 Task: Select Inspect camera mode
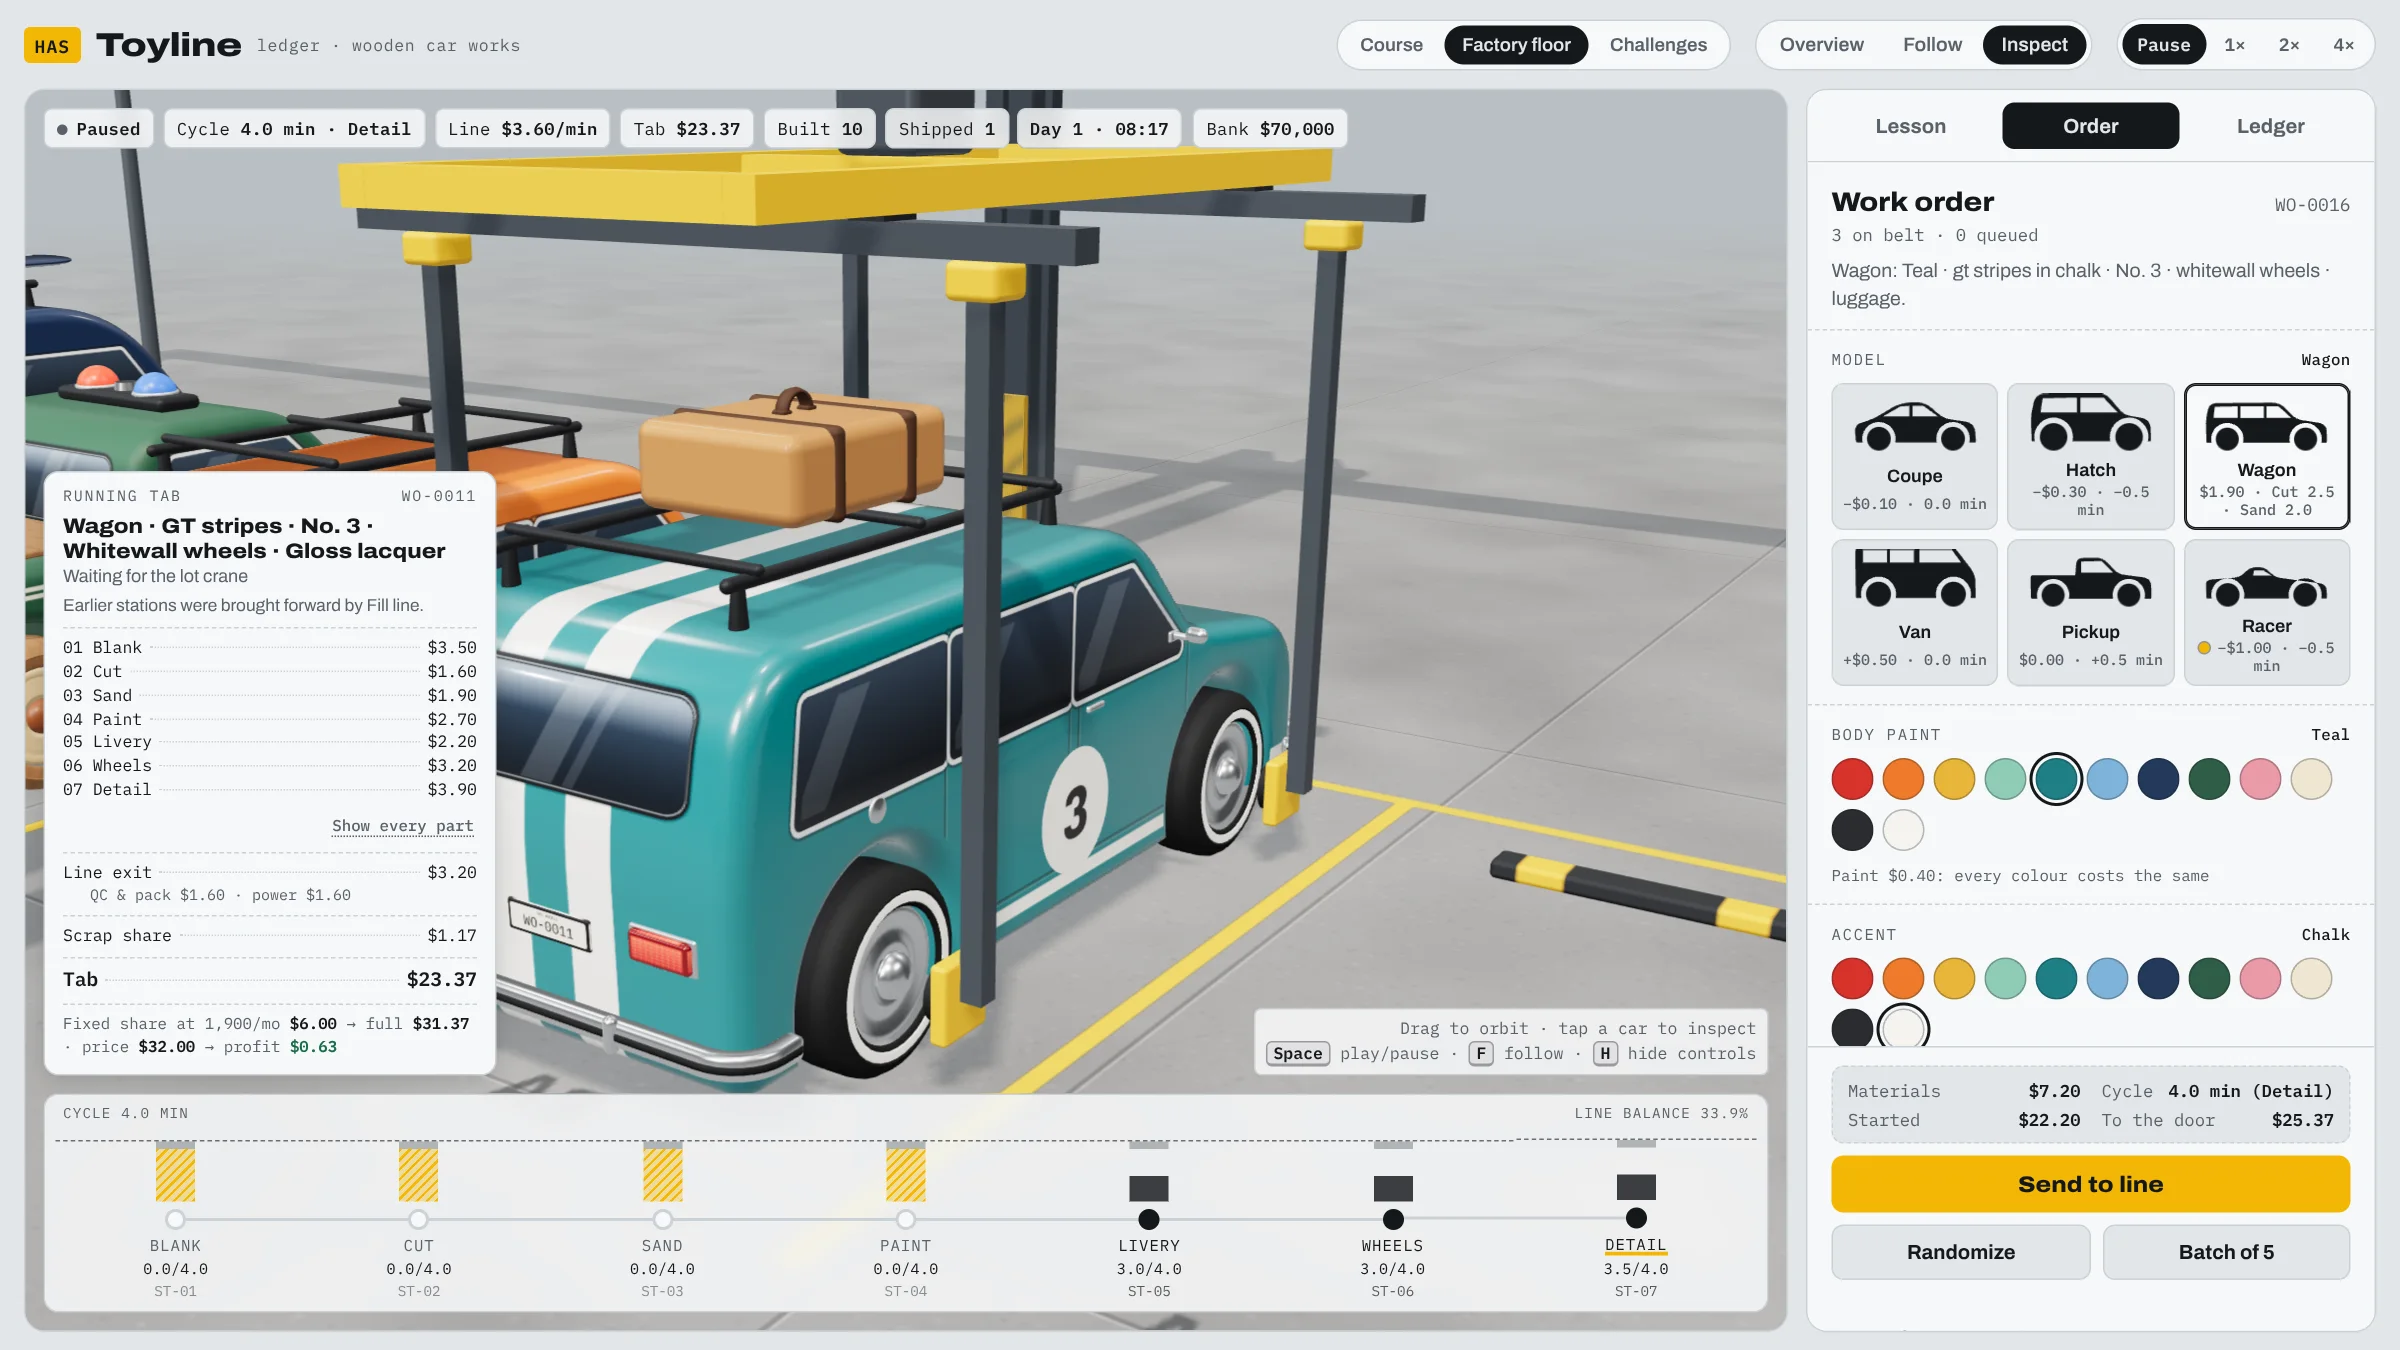[x=2034, y=45]
